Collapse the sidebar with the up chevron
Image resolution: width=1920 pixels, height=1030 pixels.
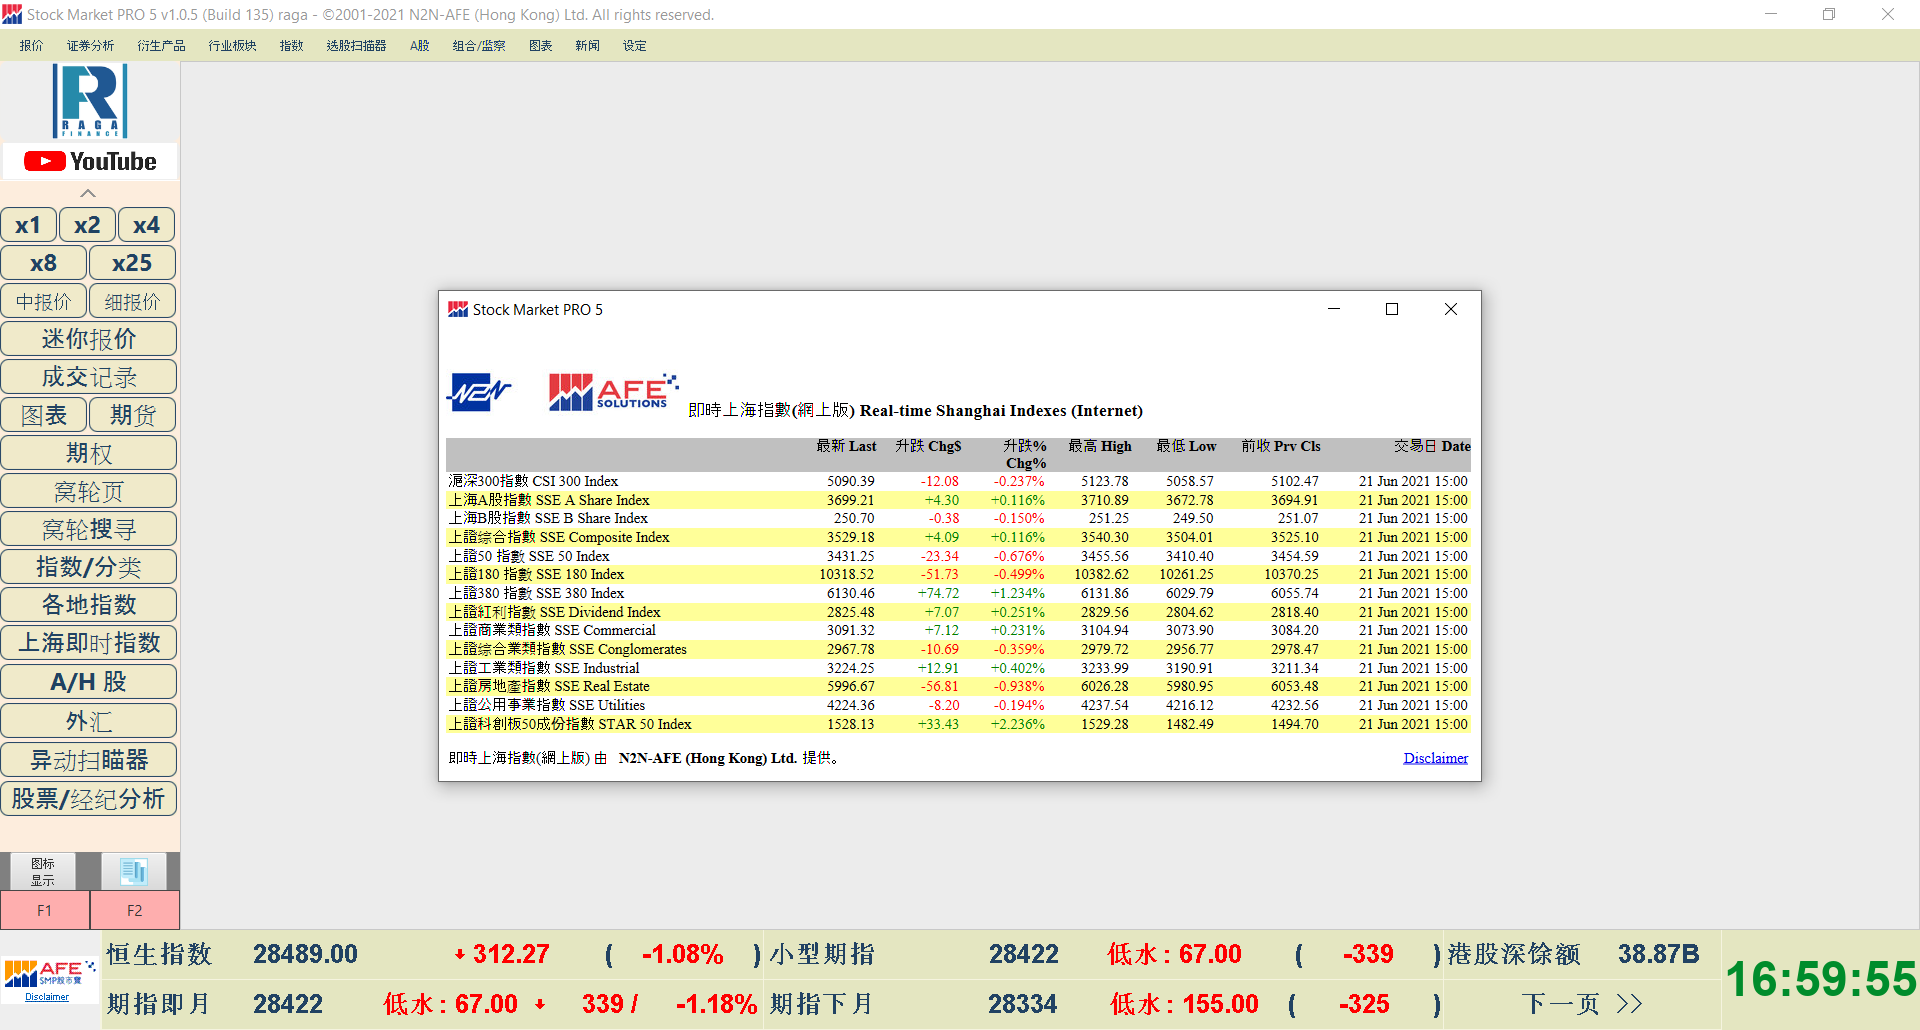(x=88, y=193)
